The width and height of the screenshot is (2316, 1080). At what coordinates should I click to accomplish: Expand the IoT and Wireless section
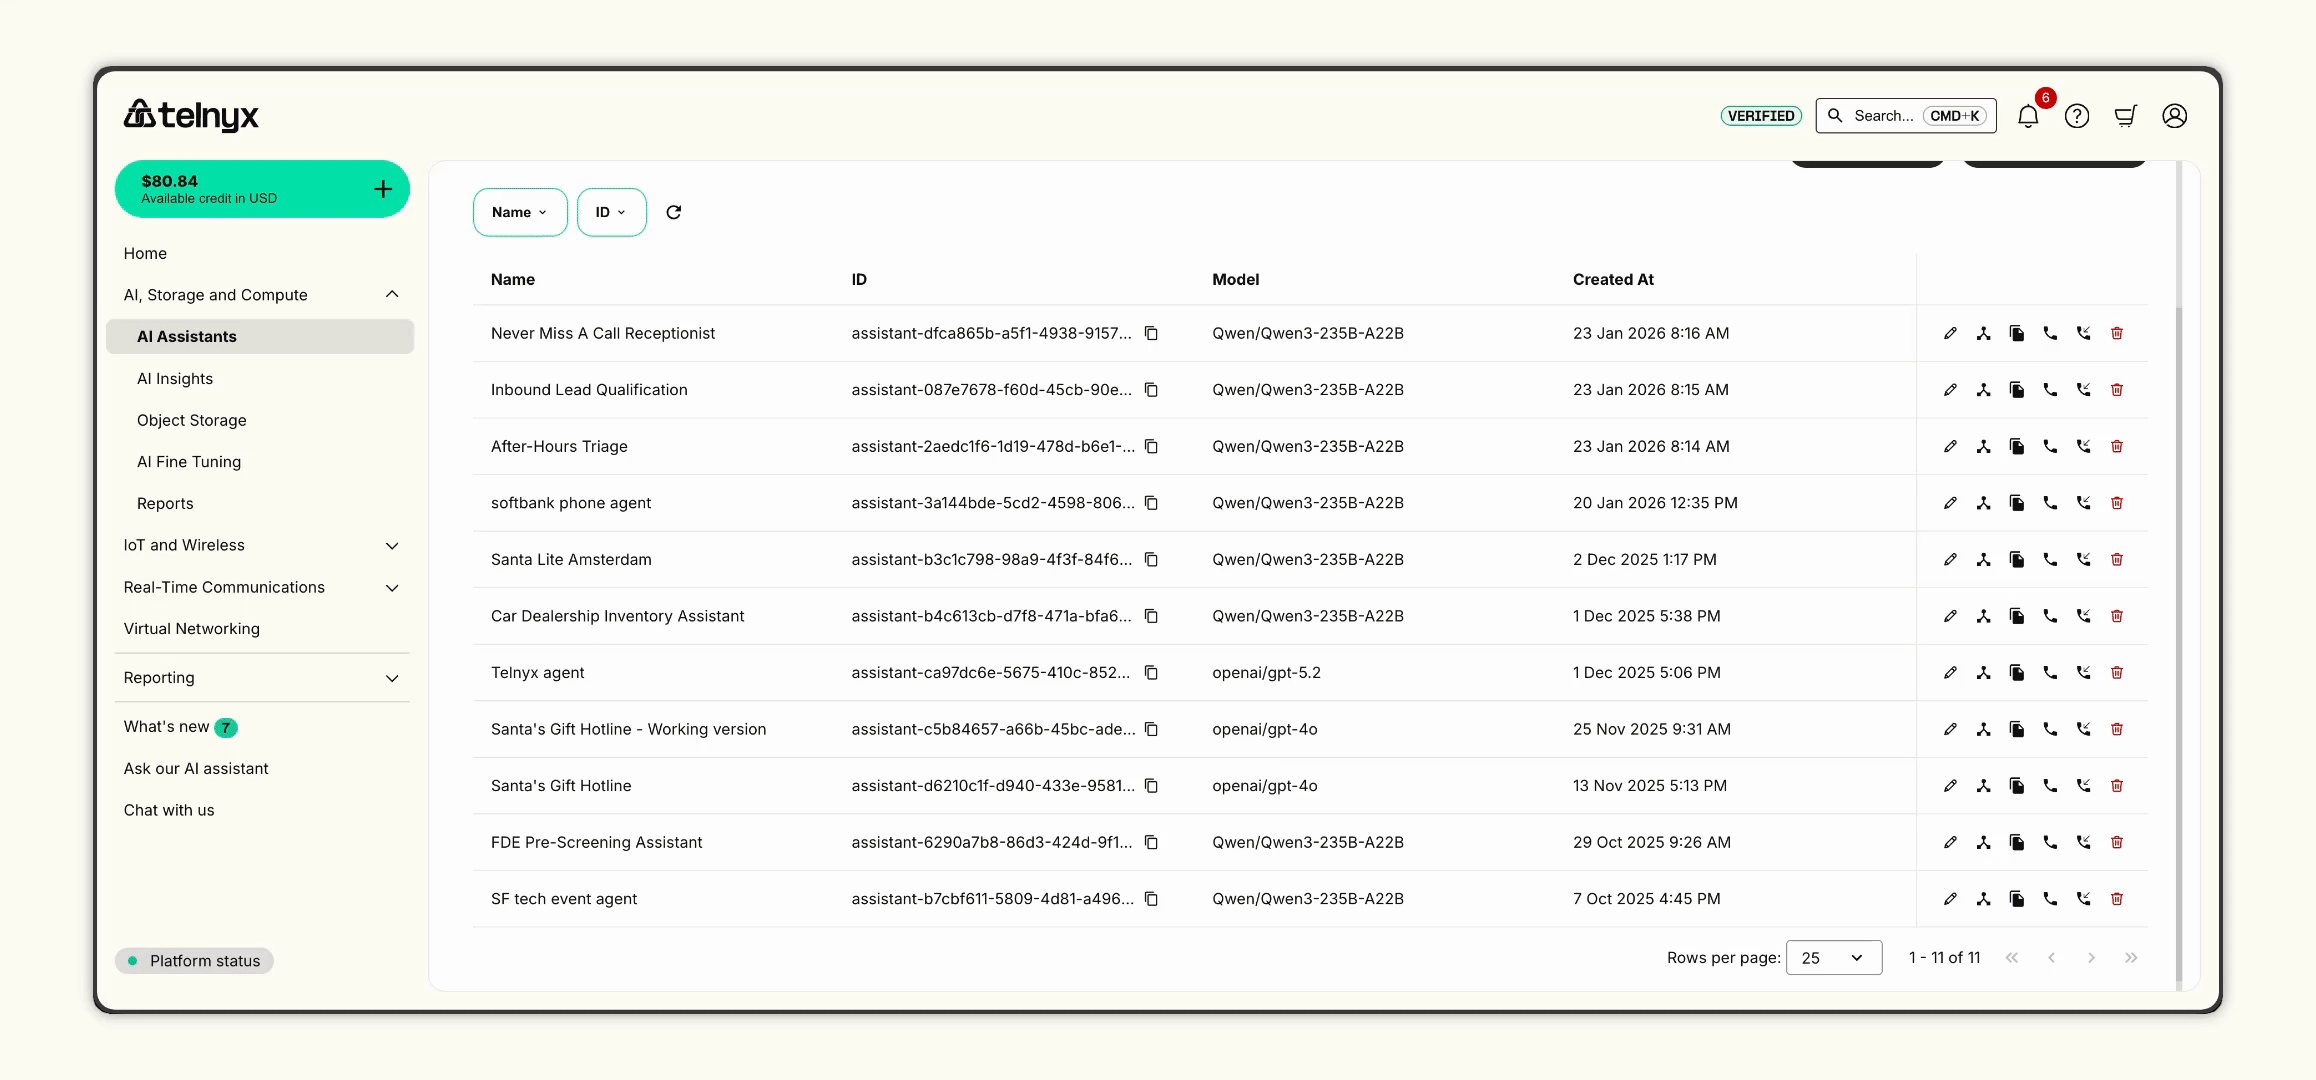coord(391,545)
